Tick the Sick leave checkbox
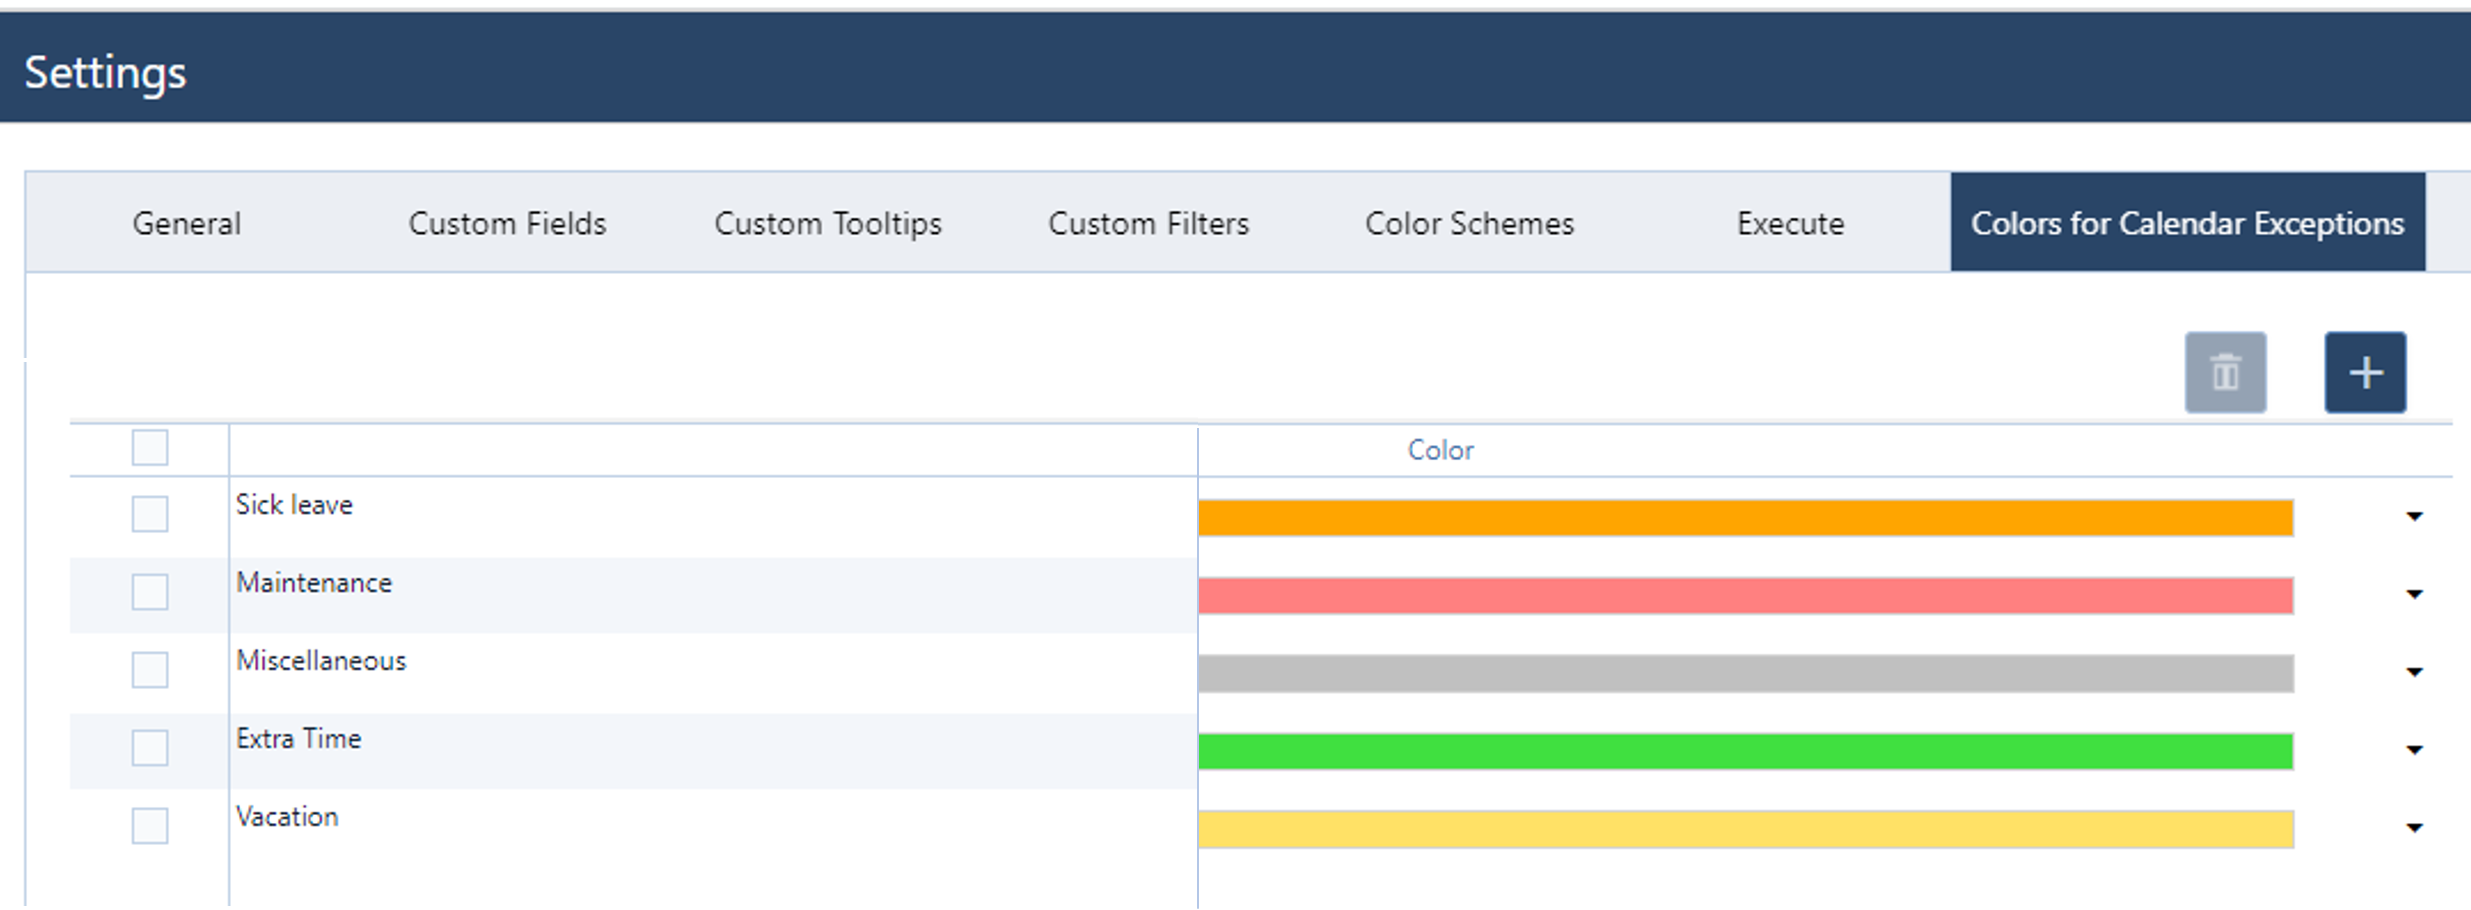The image size is (2471, 910). tap(150, 514)
